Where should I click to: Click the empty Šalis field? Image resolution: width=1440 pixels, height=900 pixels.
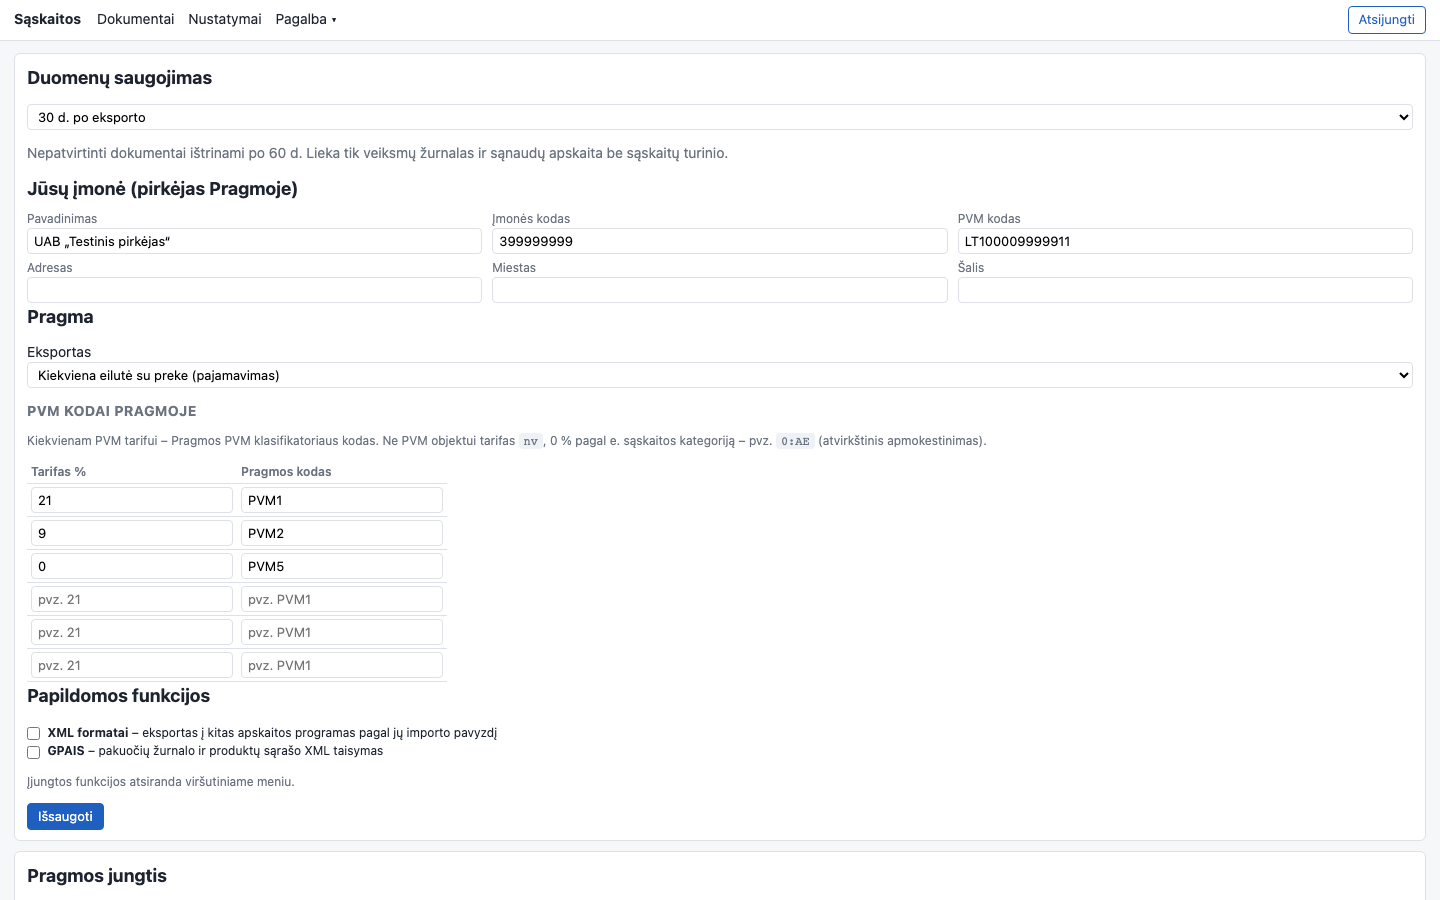click(x=1185, y=290)
